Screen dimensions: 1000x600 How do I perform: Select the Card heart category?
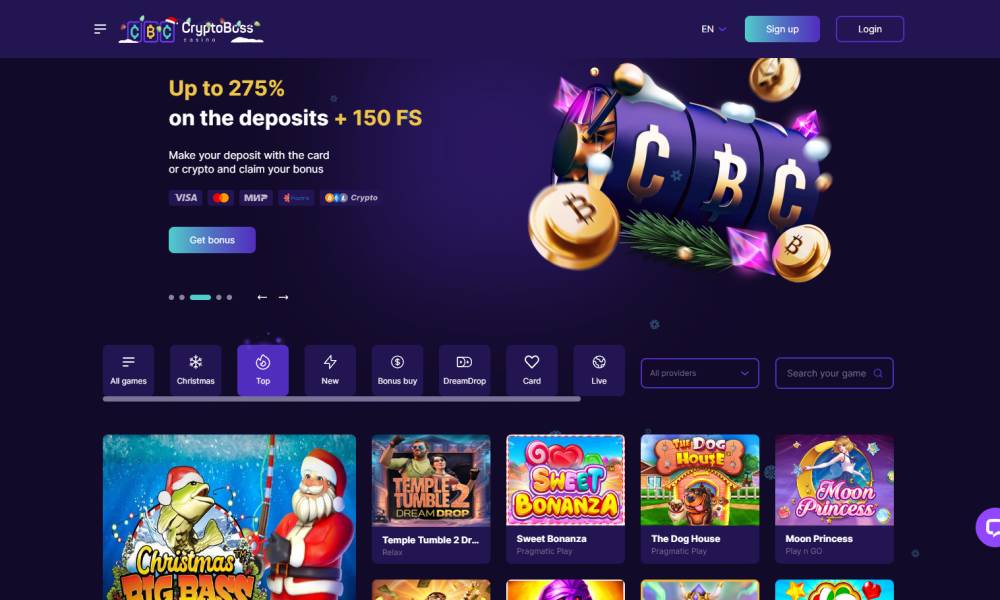click(532, 370)
